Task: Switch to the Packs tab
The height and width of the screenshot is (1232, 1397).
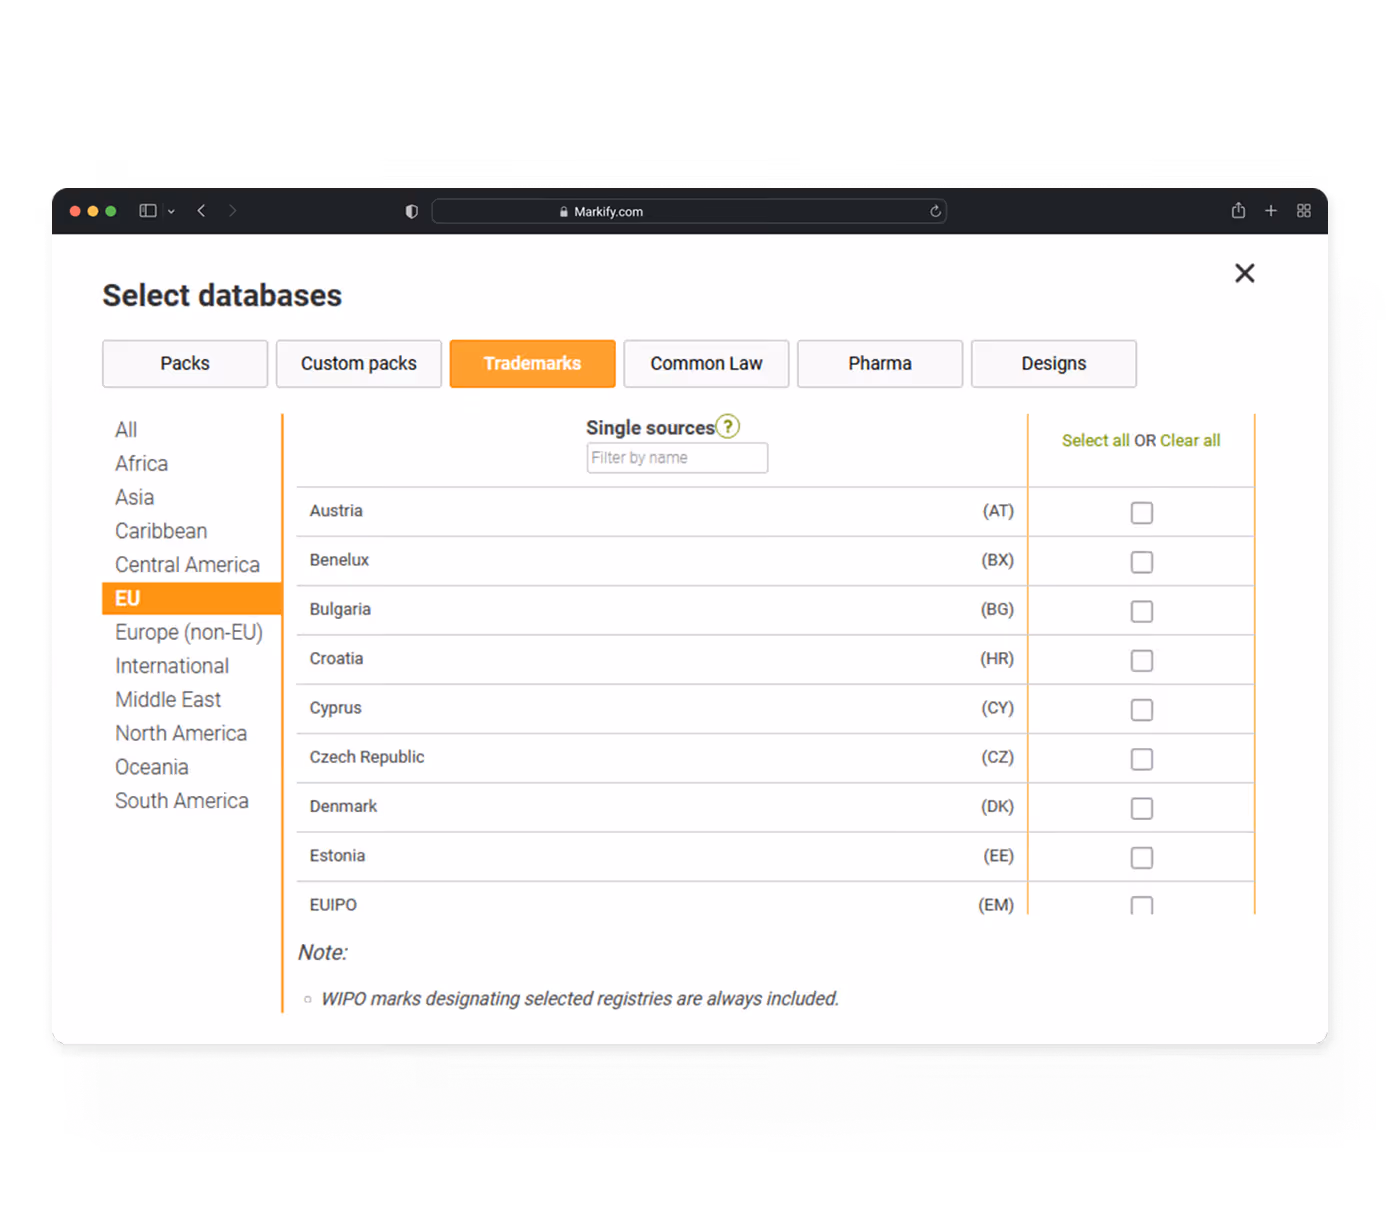Action: (x=185, y=363)
